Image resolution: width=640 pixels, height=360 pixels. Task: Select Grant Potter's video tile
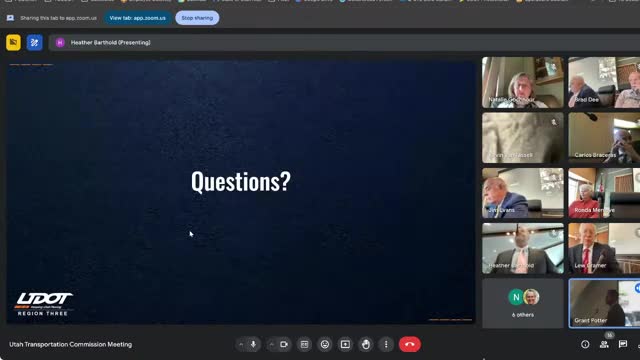tap(604, 303)
